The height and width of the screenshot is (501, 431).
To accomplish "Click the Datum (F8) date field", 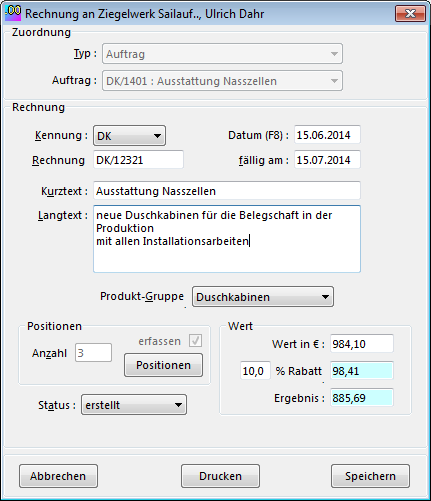I will click(x=327, y=135).
